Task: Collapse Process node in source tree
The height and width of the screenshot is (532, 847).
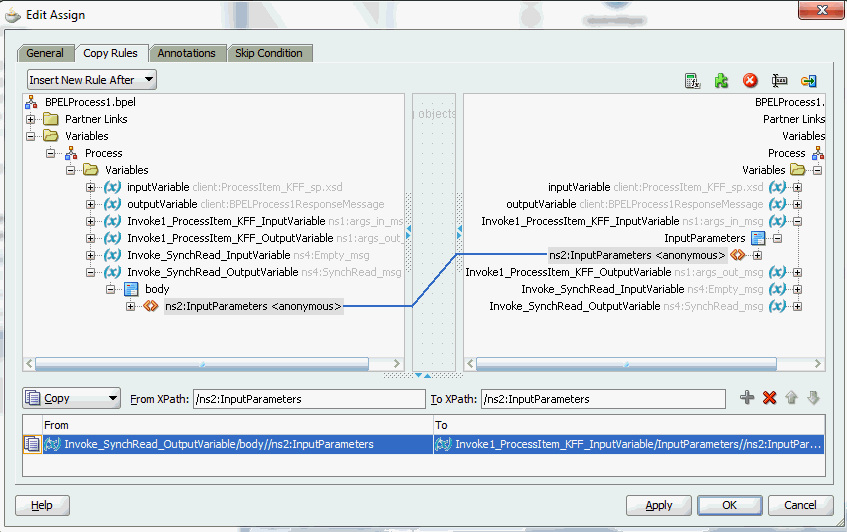Action: click(x=51, y=153)
